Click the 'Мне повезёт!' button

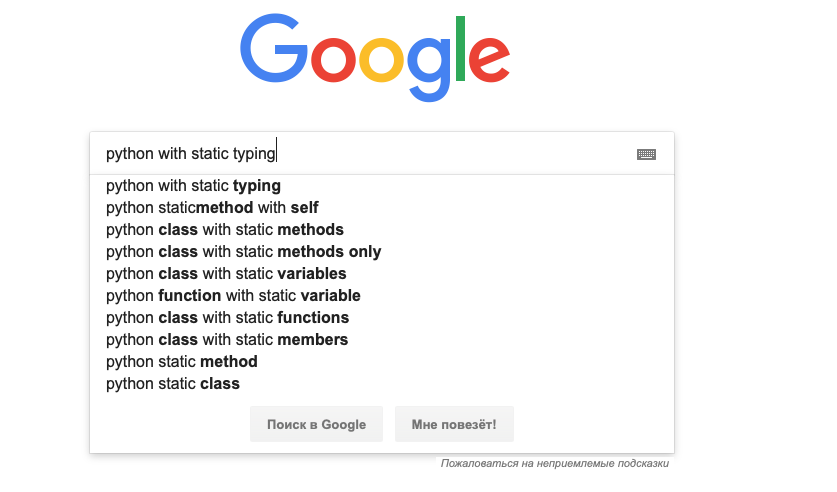(x=454, y=424)
